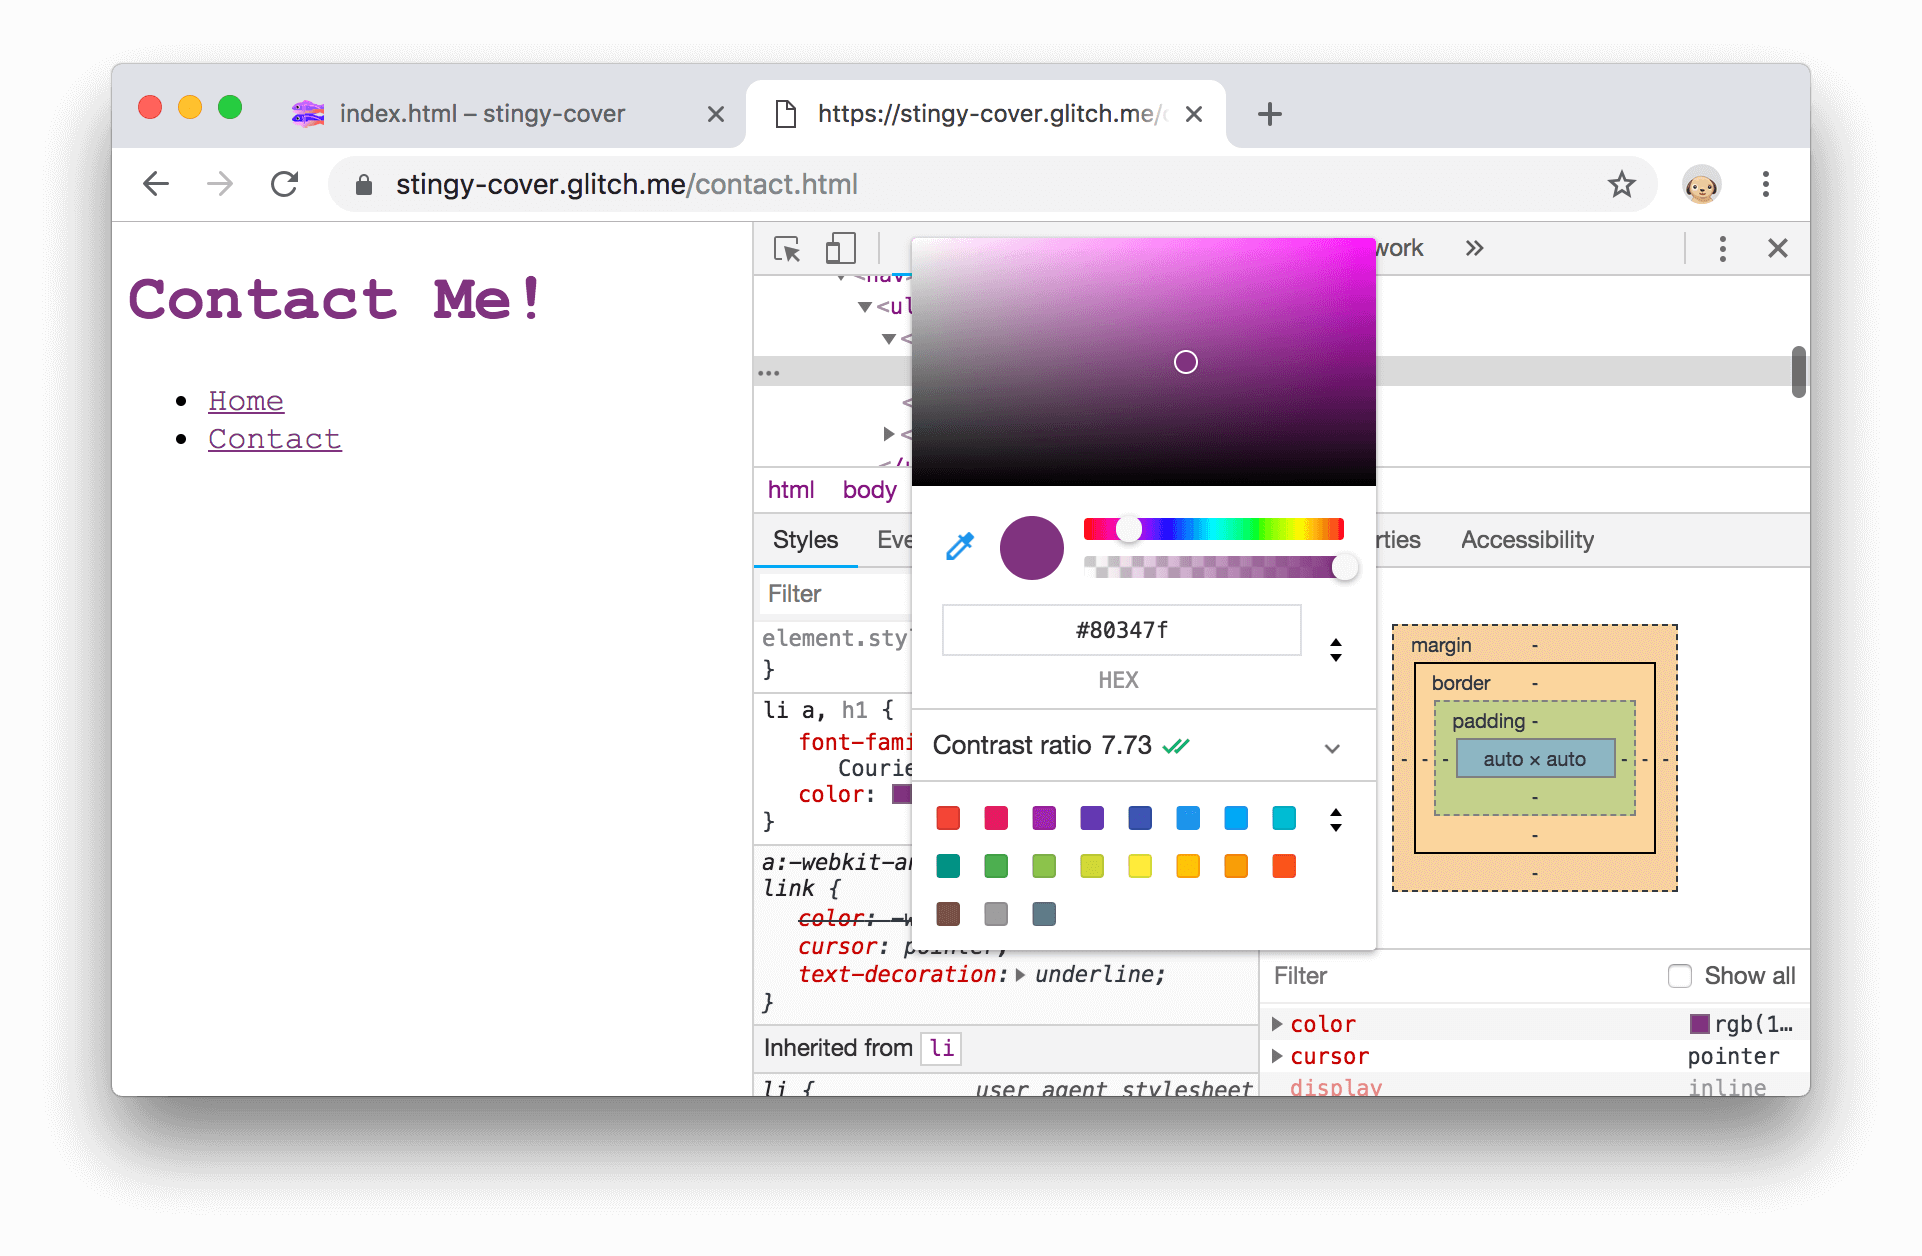Image resolution: width=1922 pixels, height=1256 pixels.
Task: Click the color swatch next to color property
Action: coord(901,794)
